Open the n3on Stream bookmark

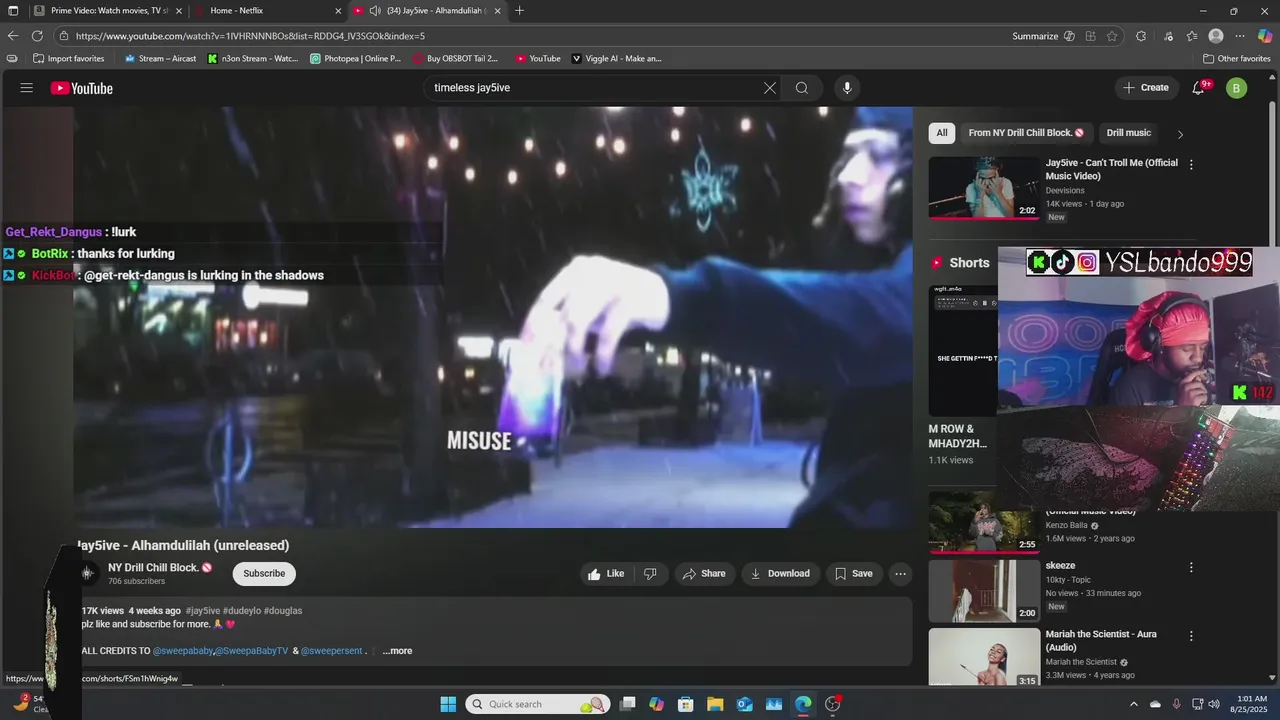(x=253, y=59)
